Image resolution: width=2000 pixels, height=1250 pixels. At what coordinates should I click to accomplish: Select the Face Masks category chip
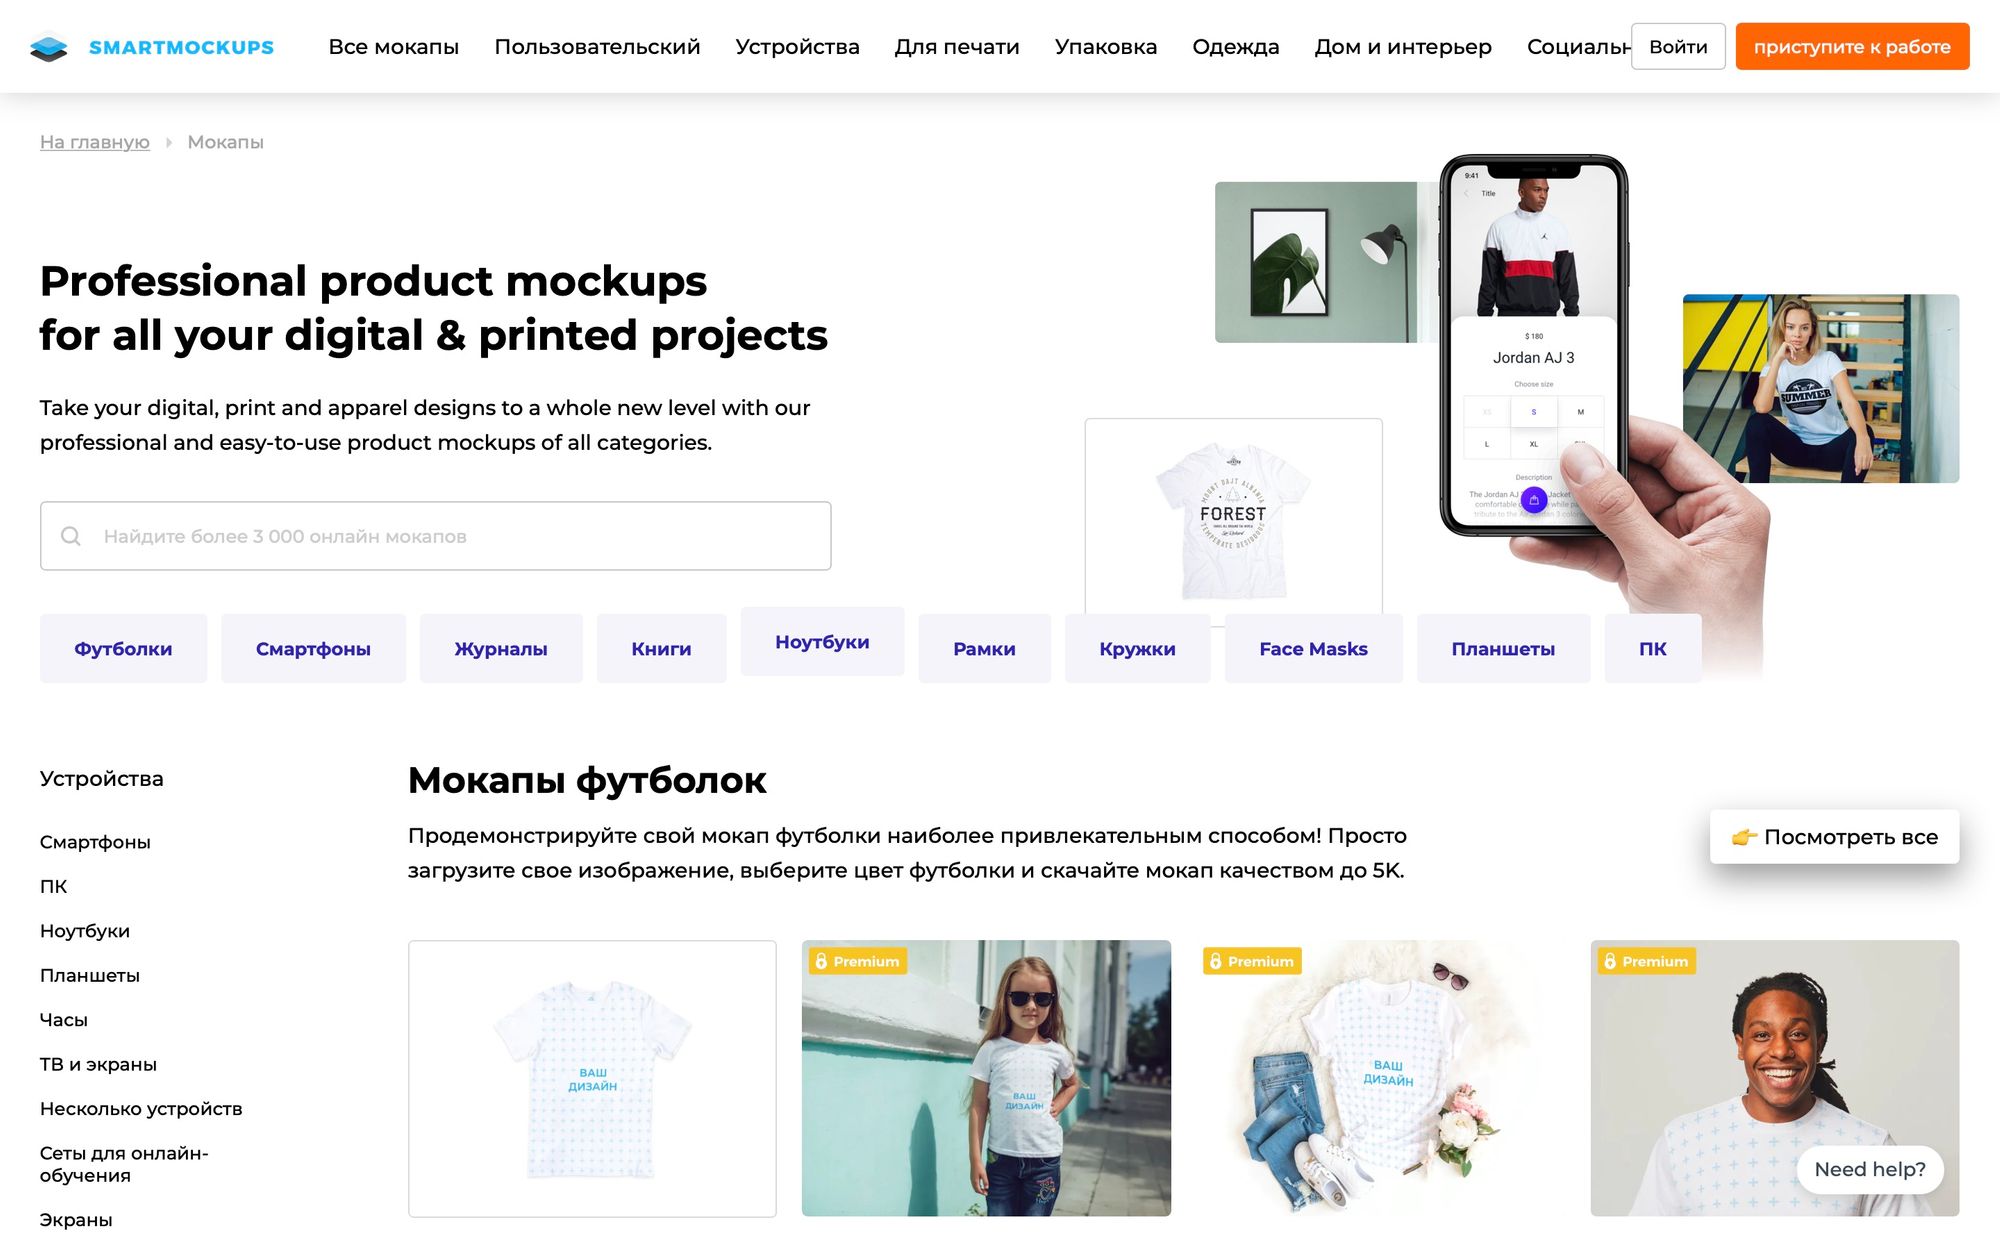(x=1313, y=649)
